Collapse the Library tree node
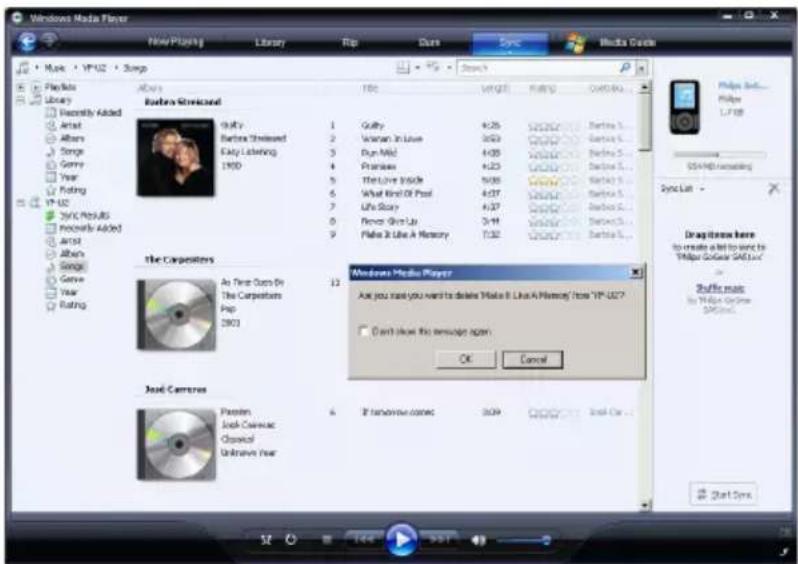 [21, 100]
